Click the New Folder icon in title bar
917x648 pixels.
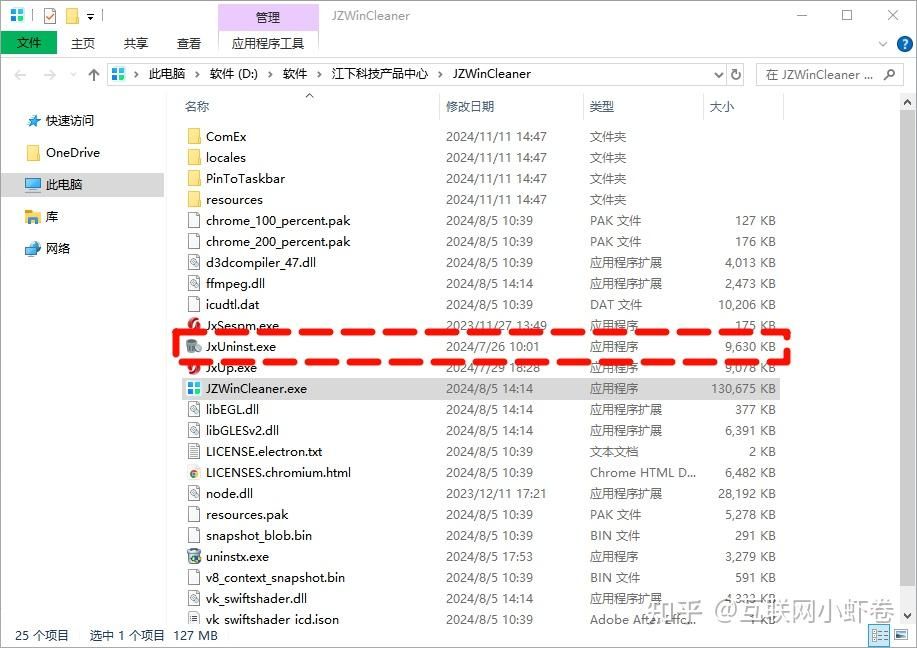point(72,16)
